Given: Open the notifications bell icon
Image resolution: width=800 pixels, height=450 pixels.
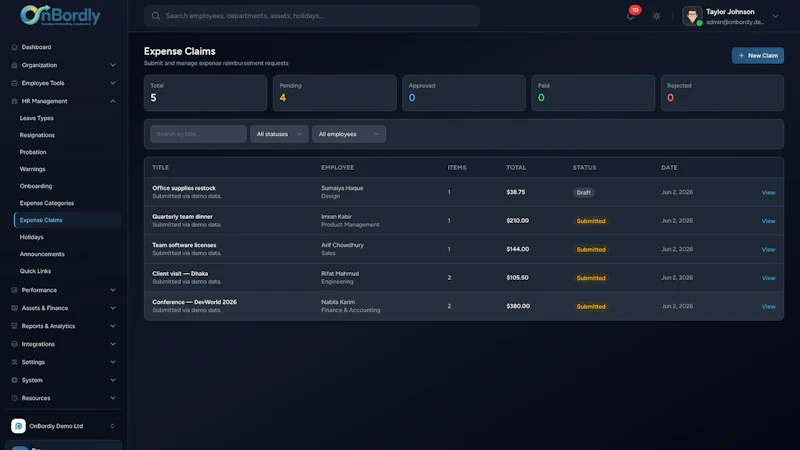Looking at the screenshot, I should [x=630, y=16].
